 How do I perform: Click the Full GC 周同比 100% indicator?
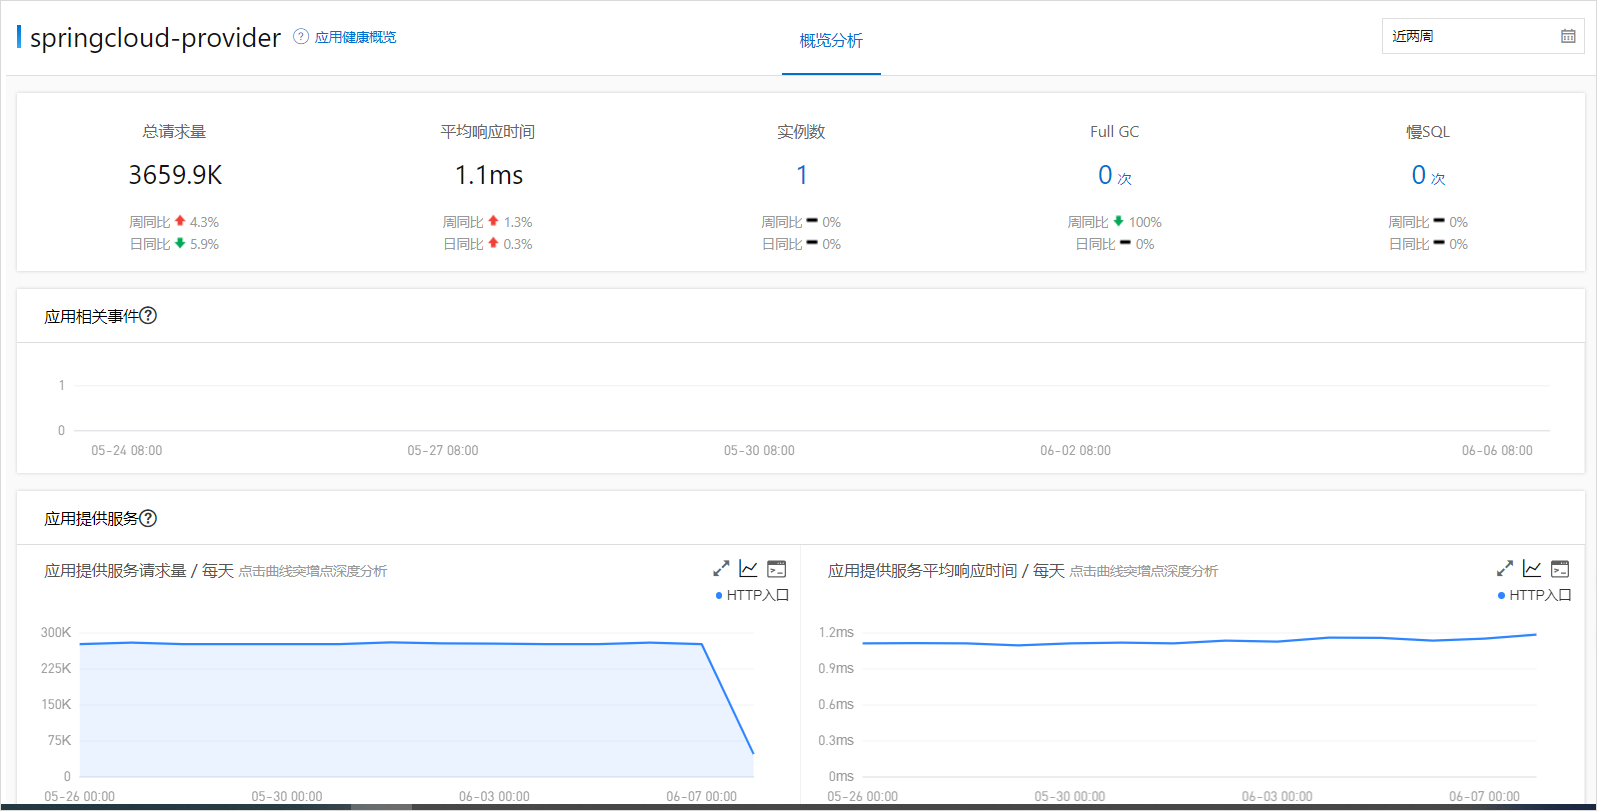tap(1115, 222)
